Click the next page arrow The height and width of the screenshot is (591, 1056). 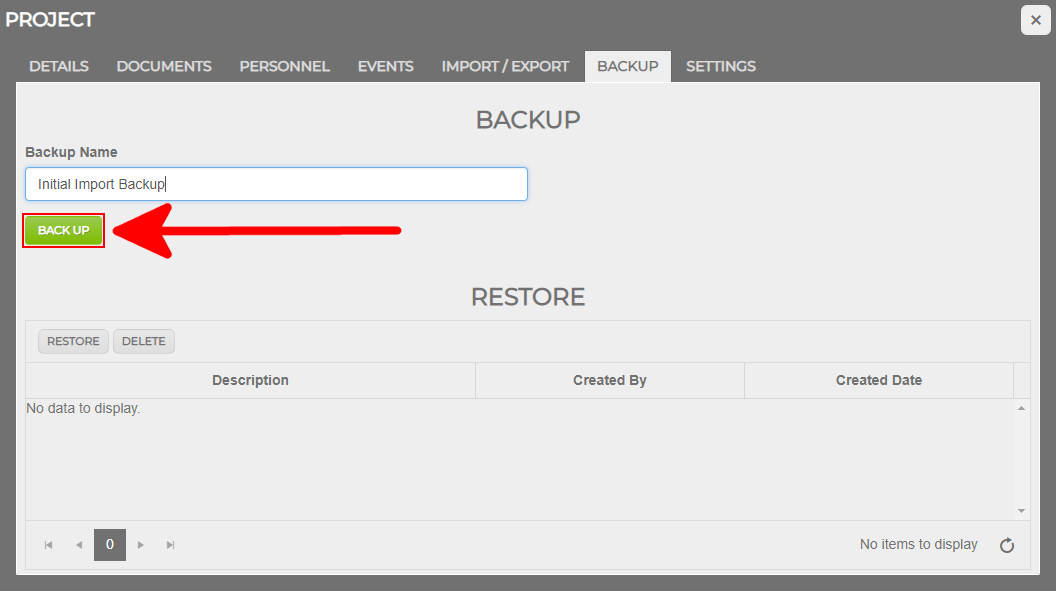point(141,545)
